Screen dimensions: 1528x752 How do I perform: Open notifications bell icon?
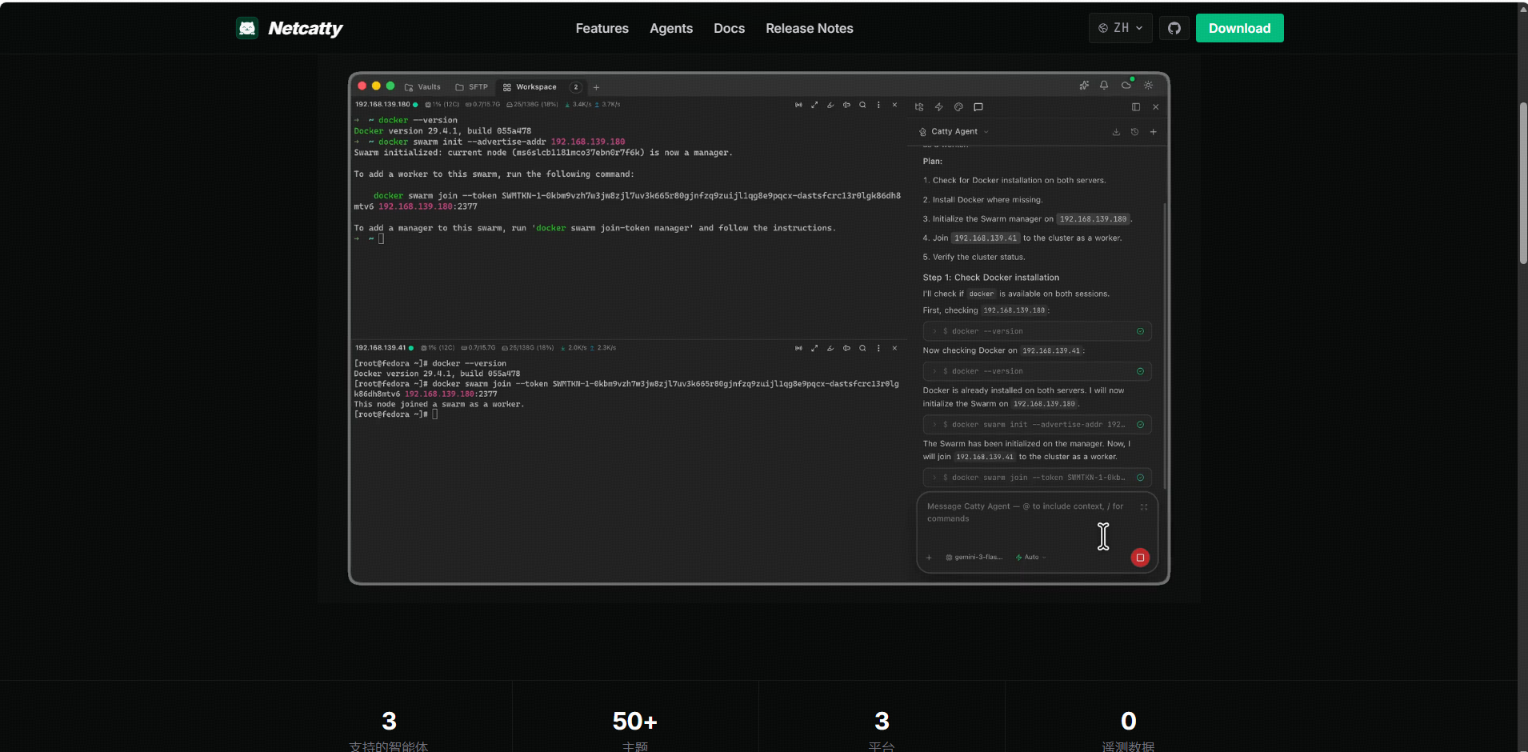(1104, 86)
